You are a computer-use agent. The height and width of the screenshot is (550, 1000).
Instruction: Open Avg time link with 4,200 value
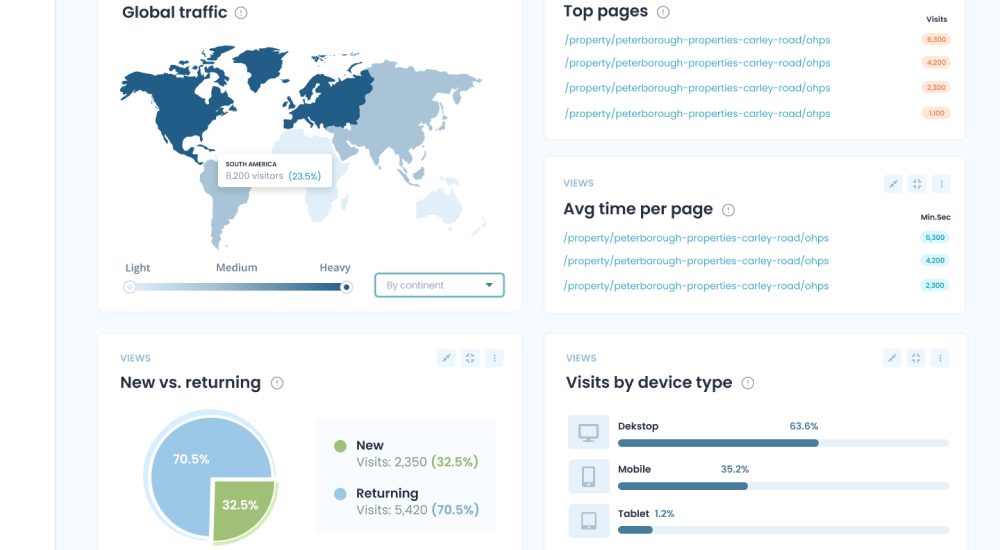[x=696, y=260]
